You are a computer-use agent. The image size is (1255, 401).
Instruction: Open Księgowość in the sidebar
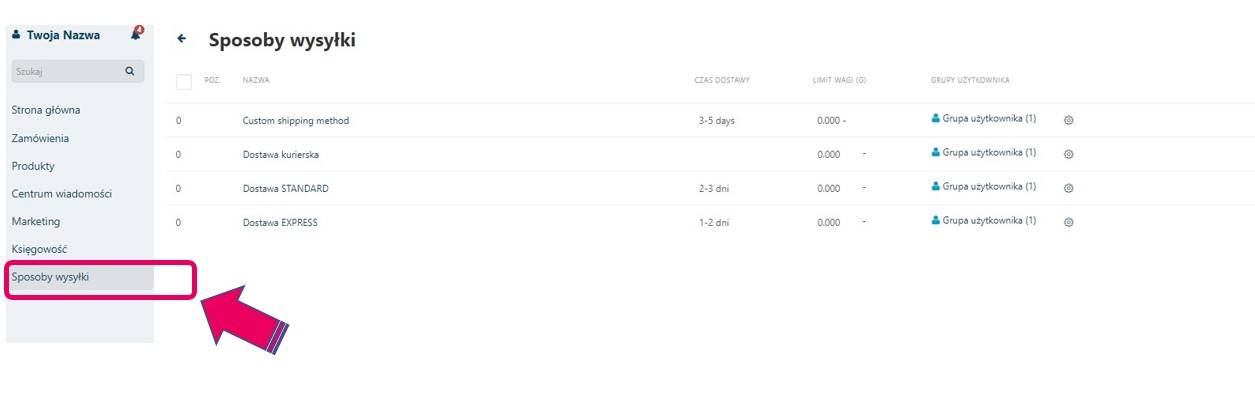point(39,249)
